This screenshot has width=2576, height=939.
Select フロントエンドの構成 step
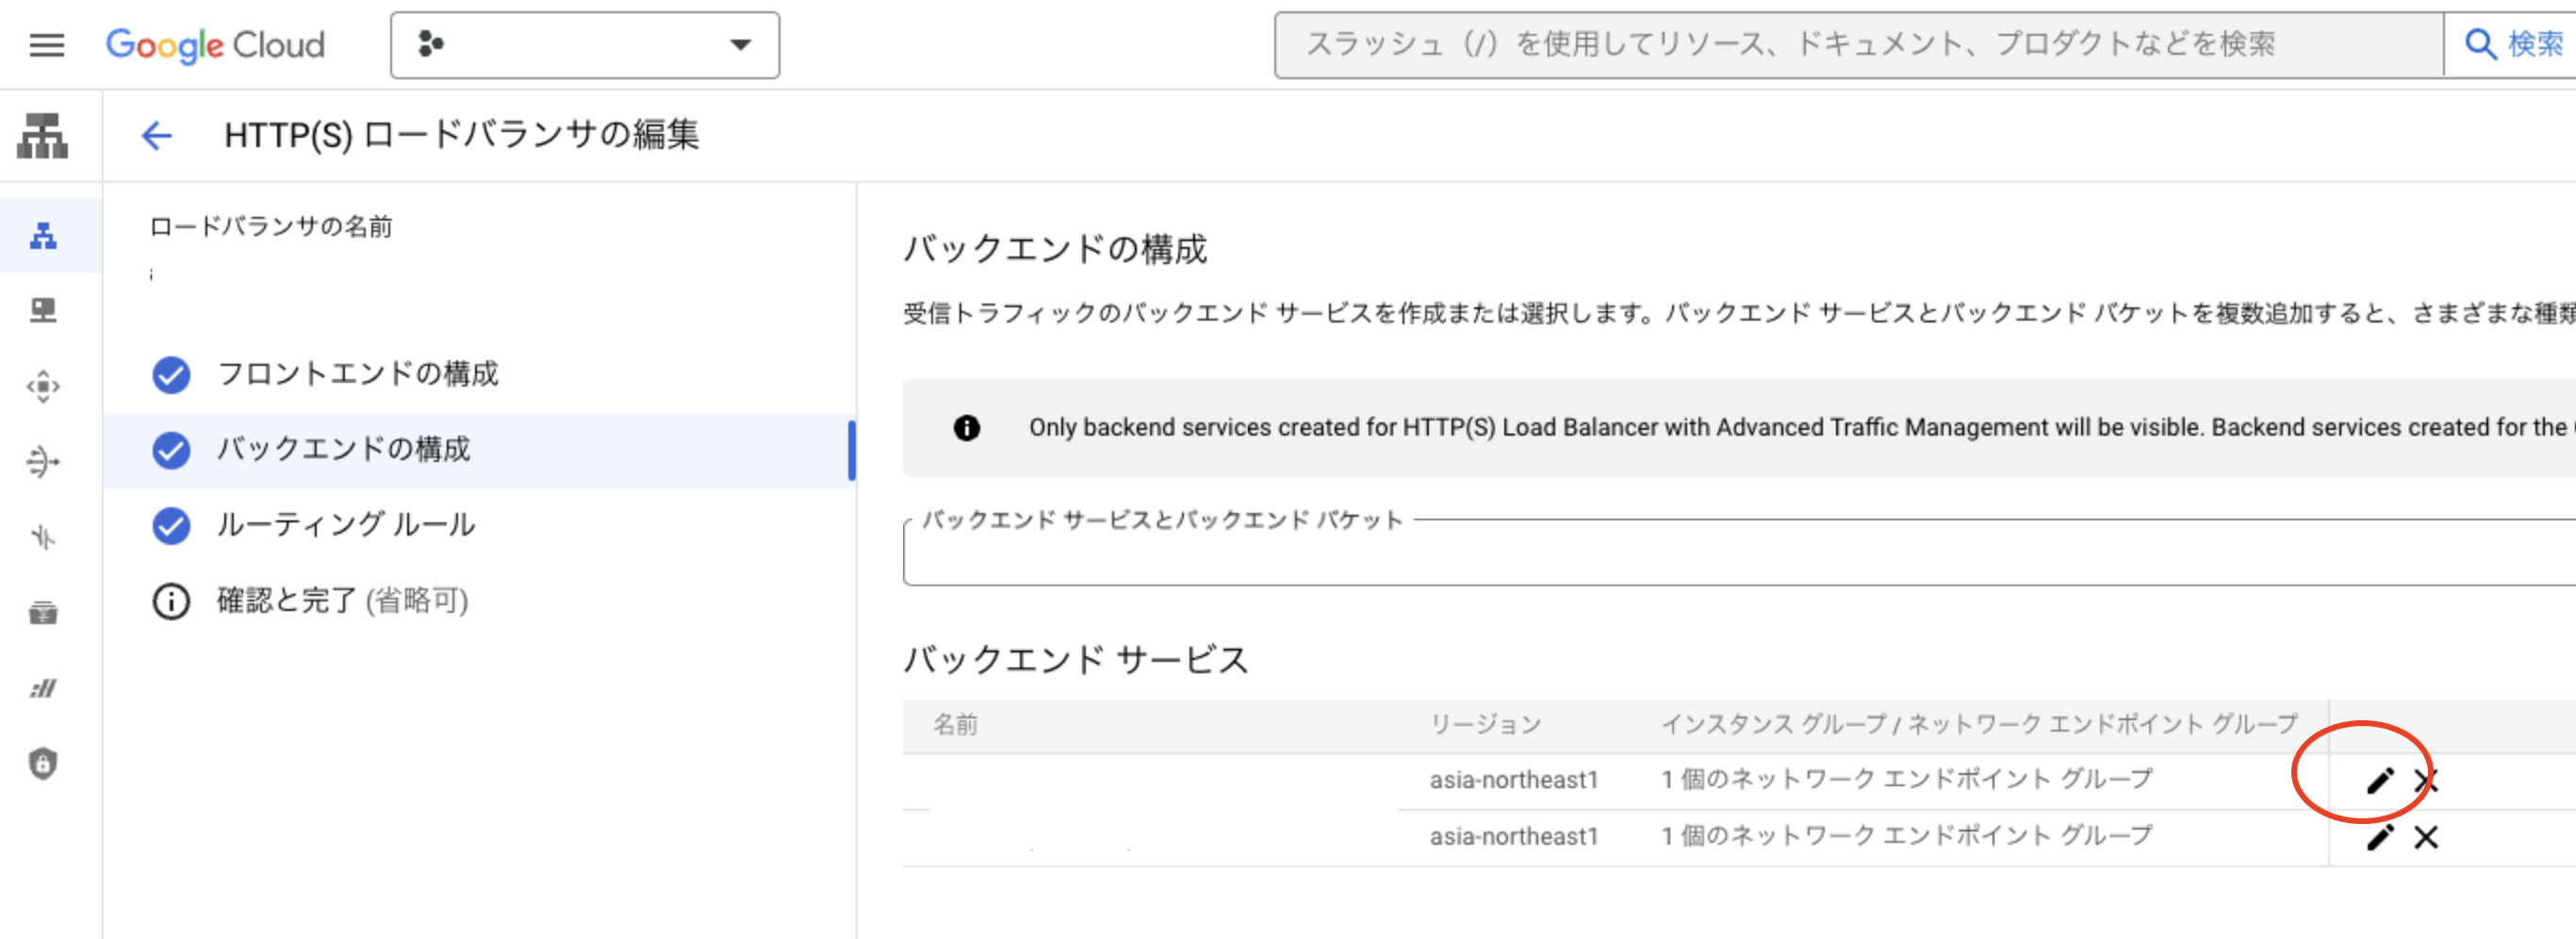357,374
